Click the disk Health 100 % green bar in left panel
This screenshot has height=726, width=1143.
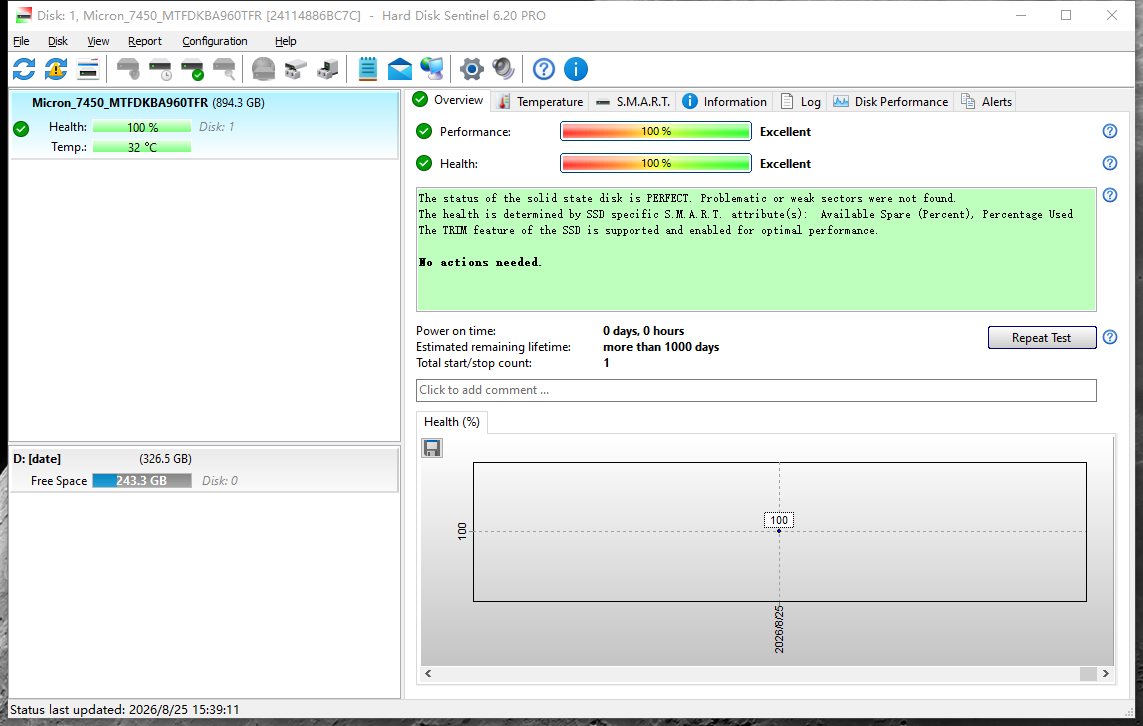142,127
